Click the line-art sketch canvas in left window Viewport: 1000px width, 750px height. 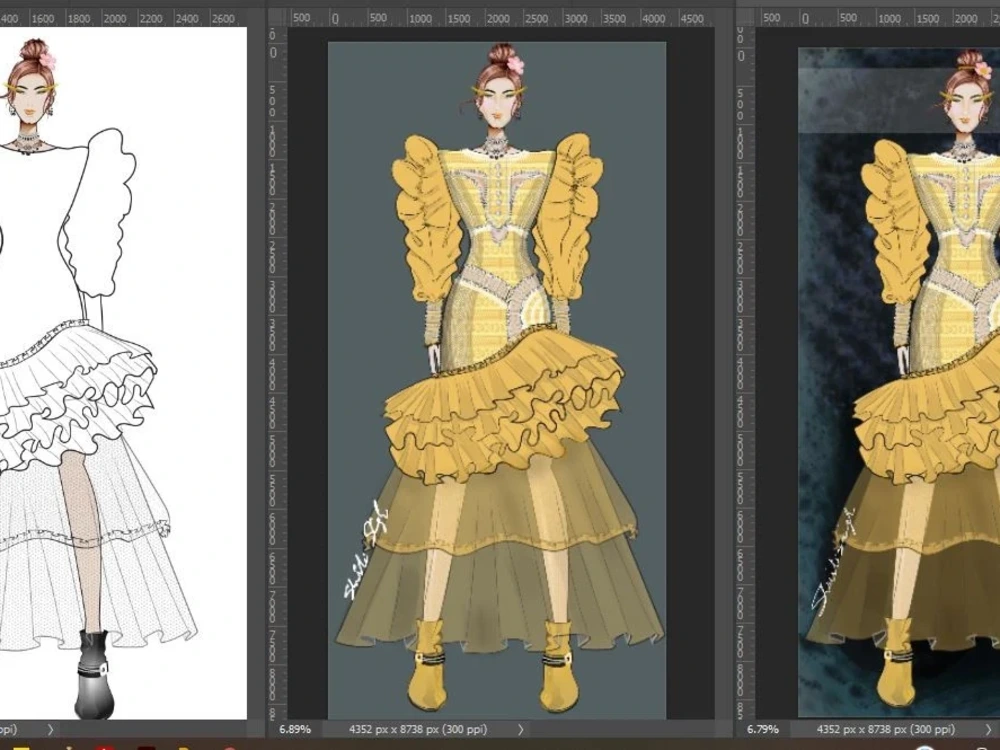tap(123, 373)
